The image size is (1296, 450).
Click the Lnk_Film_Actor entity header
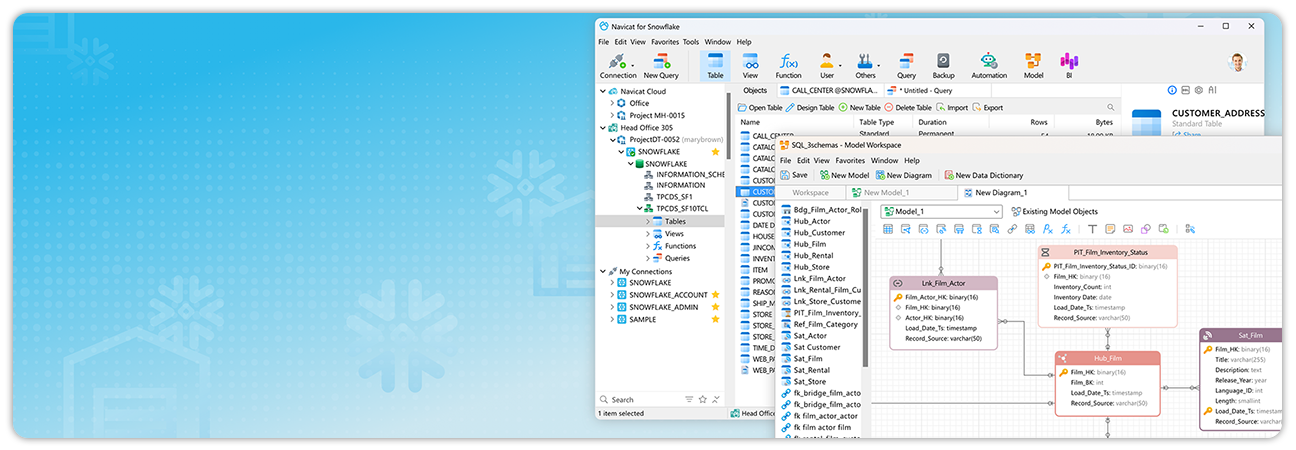coord(943,283)
